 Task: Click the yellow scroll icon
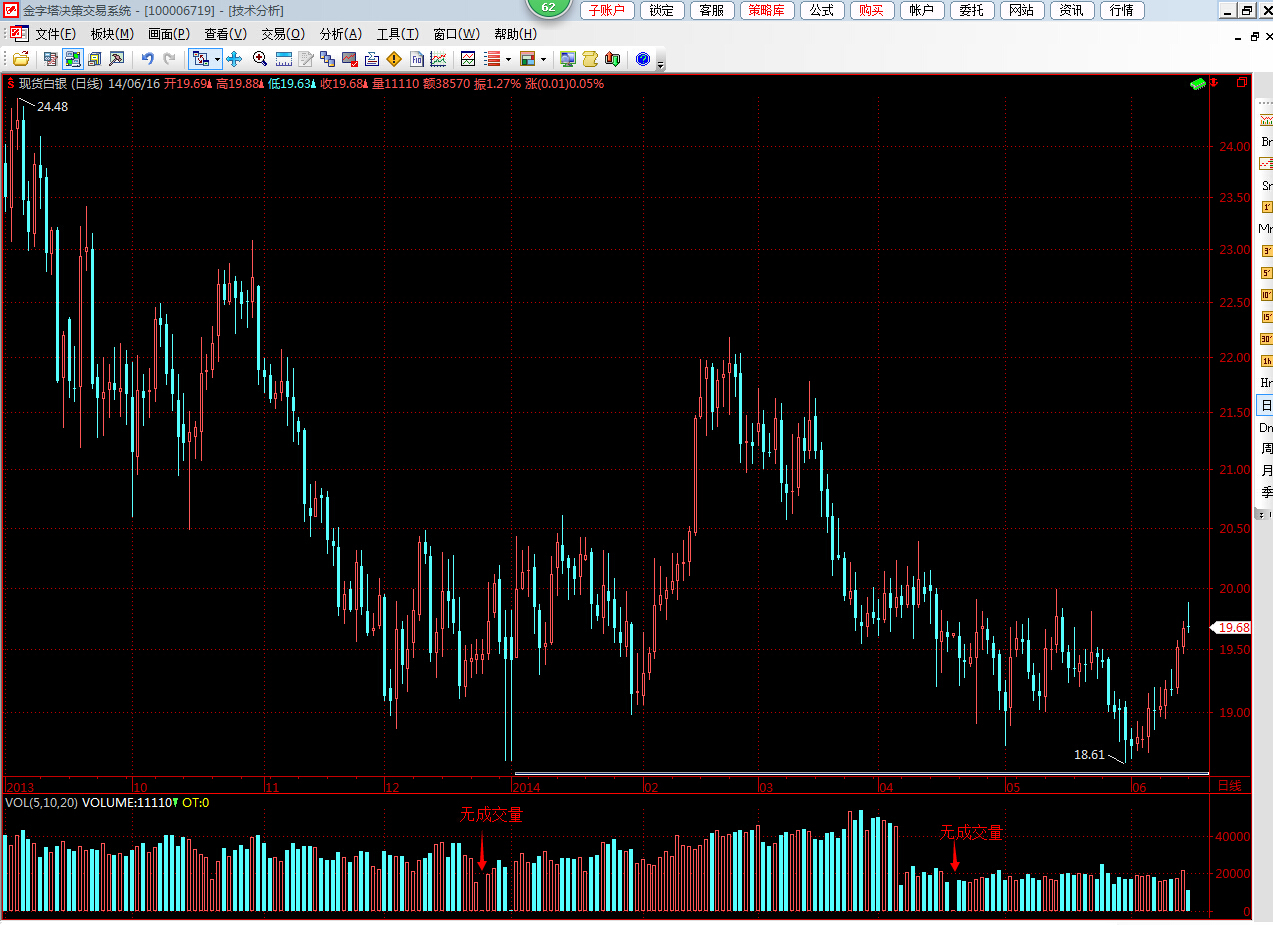click(x=590, y=59)
